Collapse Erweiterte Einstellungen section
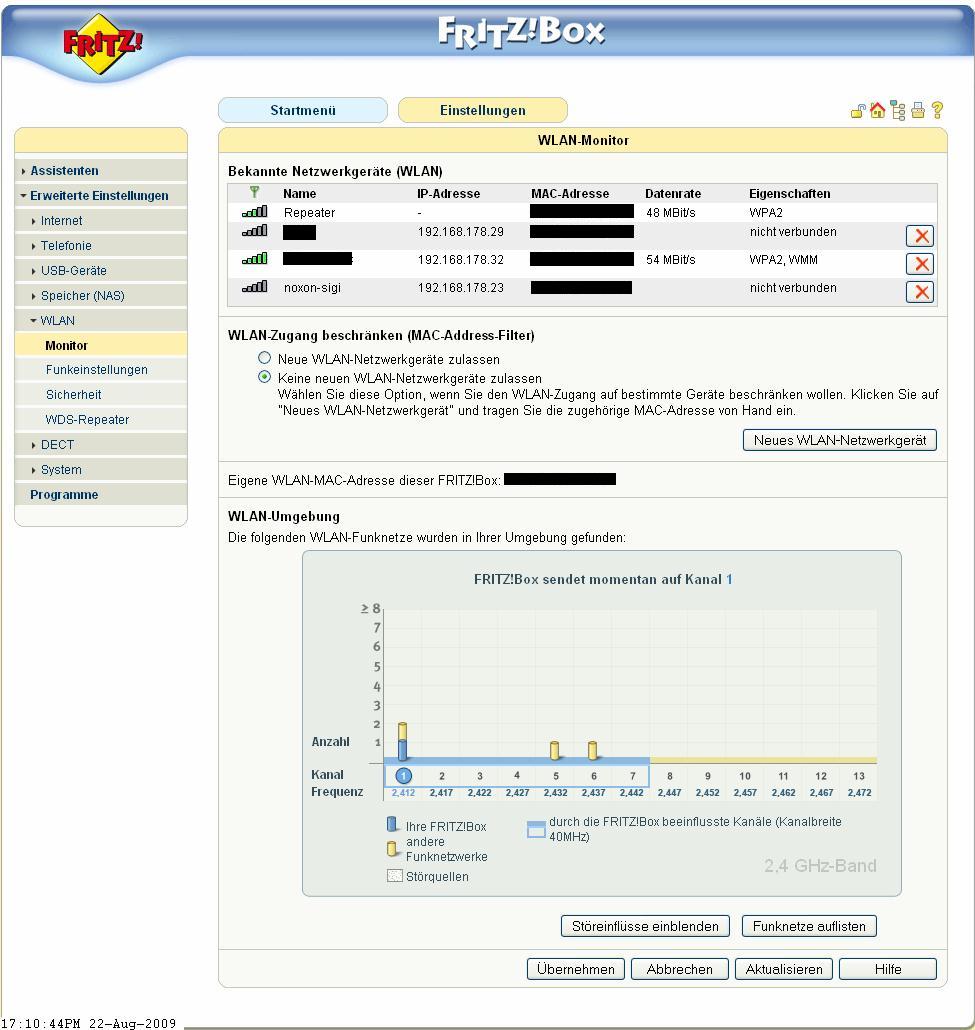This screenshot has height=1030, width=975. [x=99, y=196]
